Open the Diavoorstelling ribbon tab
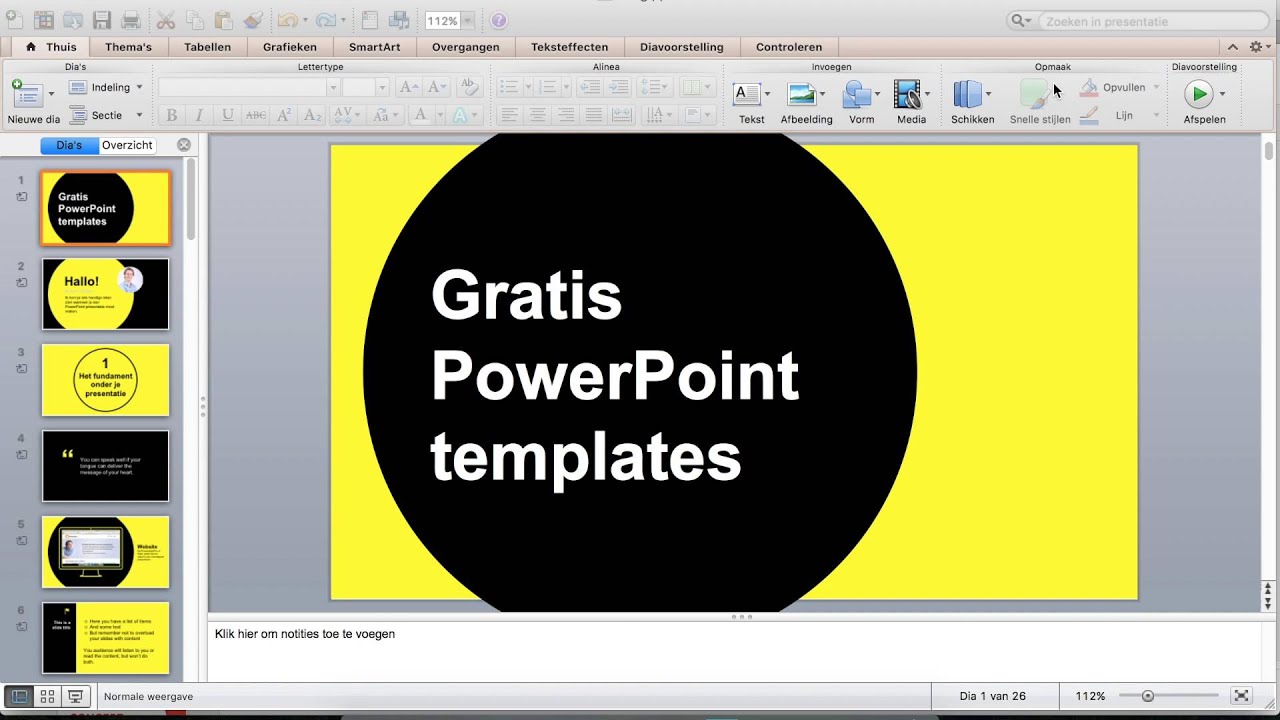The width and height of the screenshot is (1280, 720). (x=682, y=47)
